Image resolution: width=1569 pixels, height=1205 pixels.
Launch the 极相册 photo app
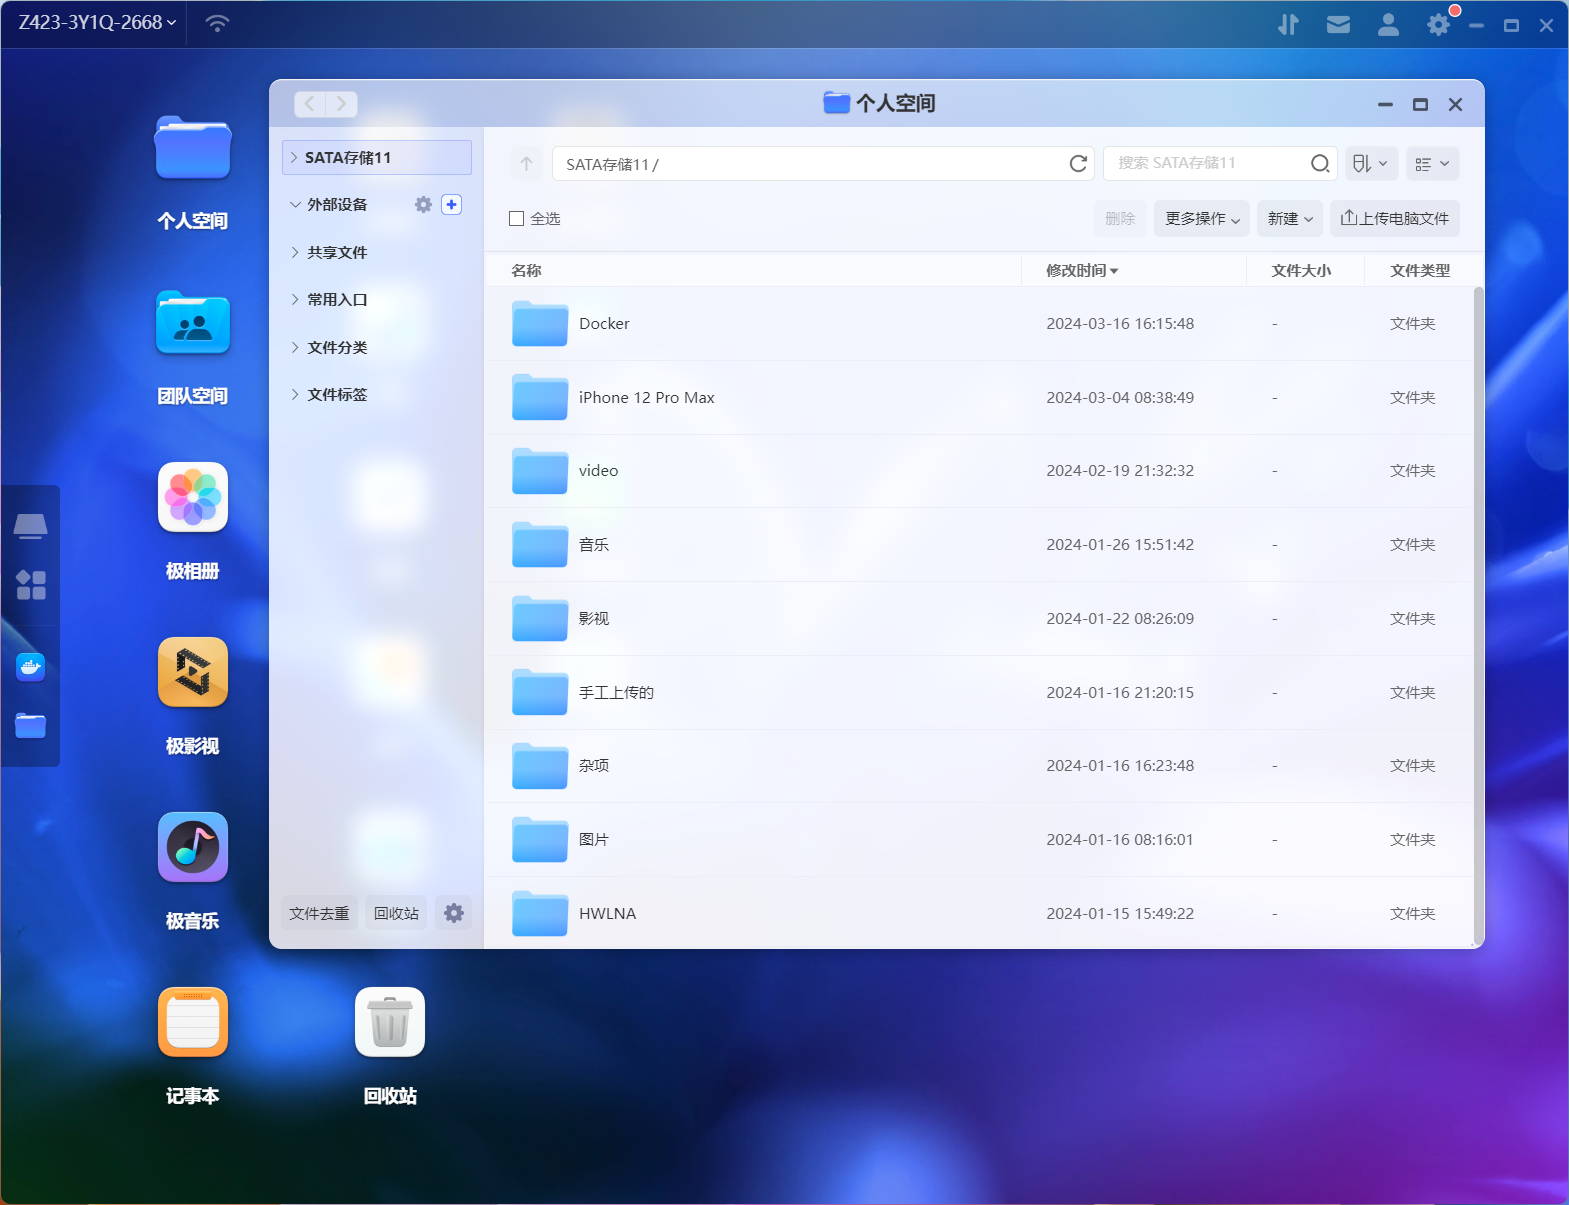[x=193, y=498]
